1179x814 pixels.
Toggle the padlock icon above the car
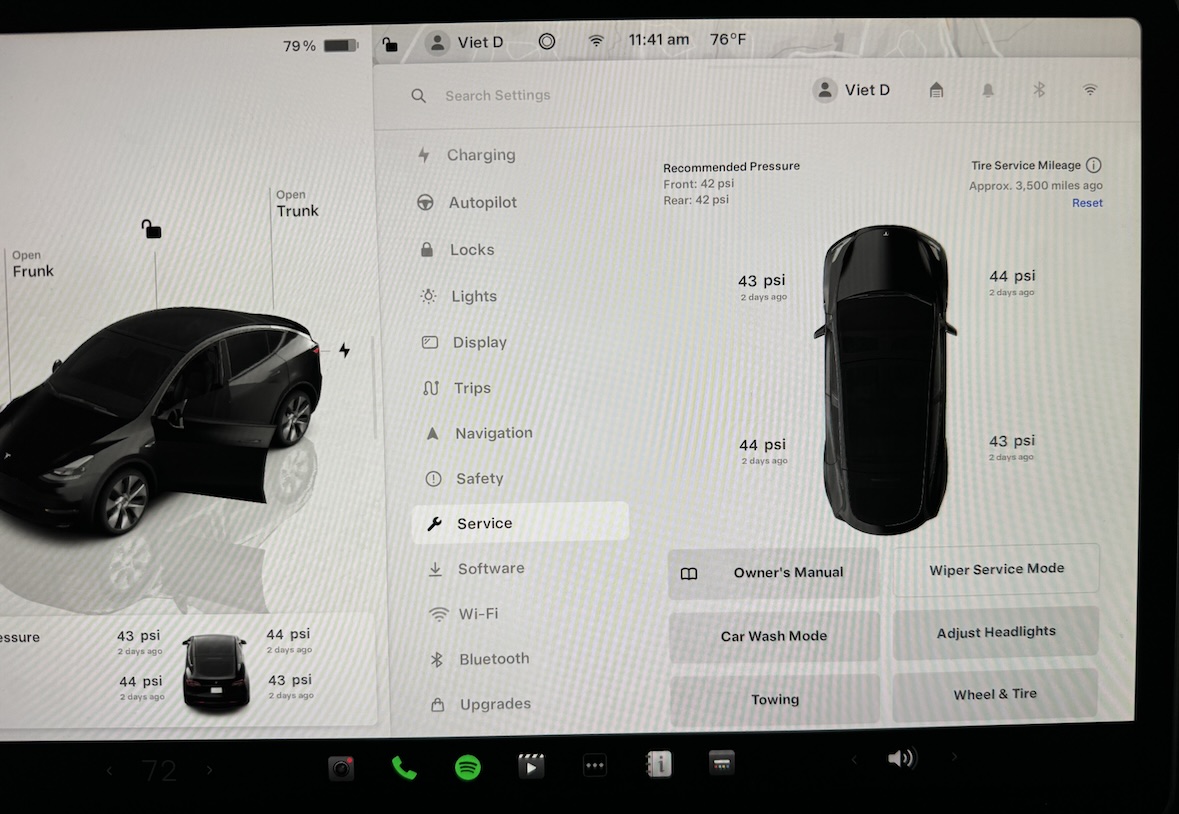[x=151, y=229]
